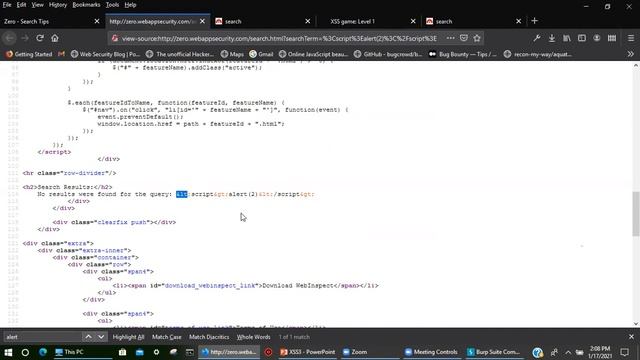The height and width of the screenshot is (360, 640).
Task: Close the find bar
Action: pos(631,337)
